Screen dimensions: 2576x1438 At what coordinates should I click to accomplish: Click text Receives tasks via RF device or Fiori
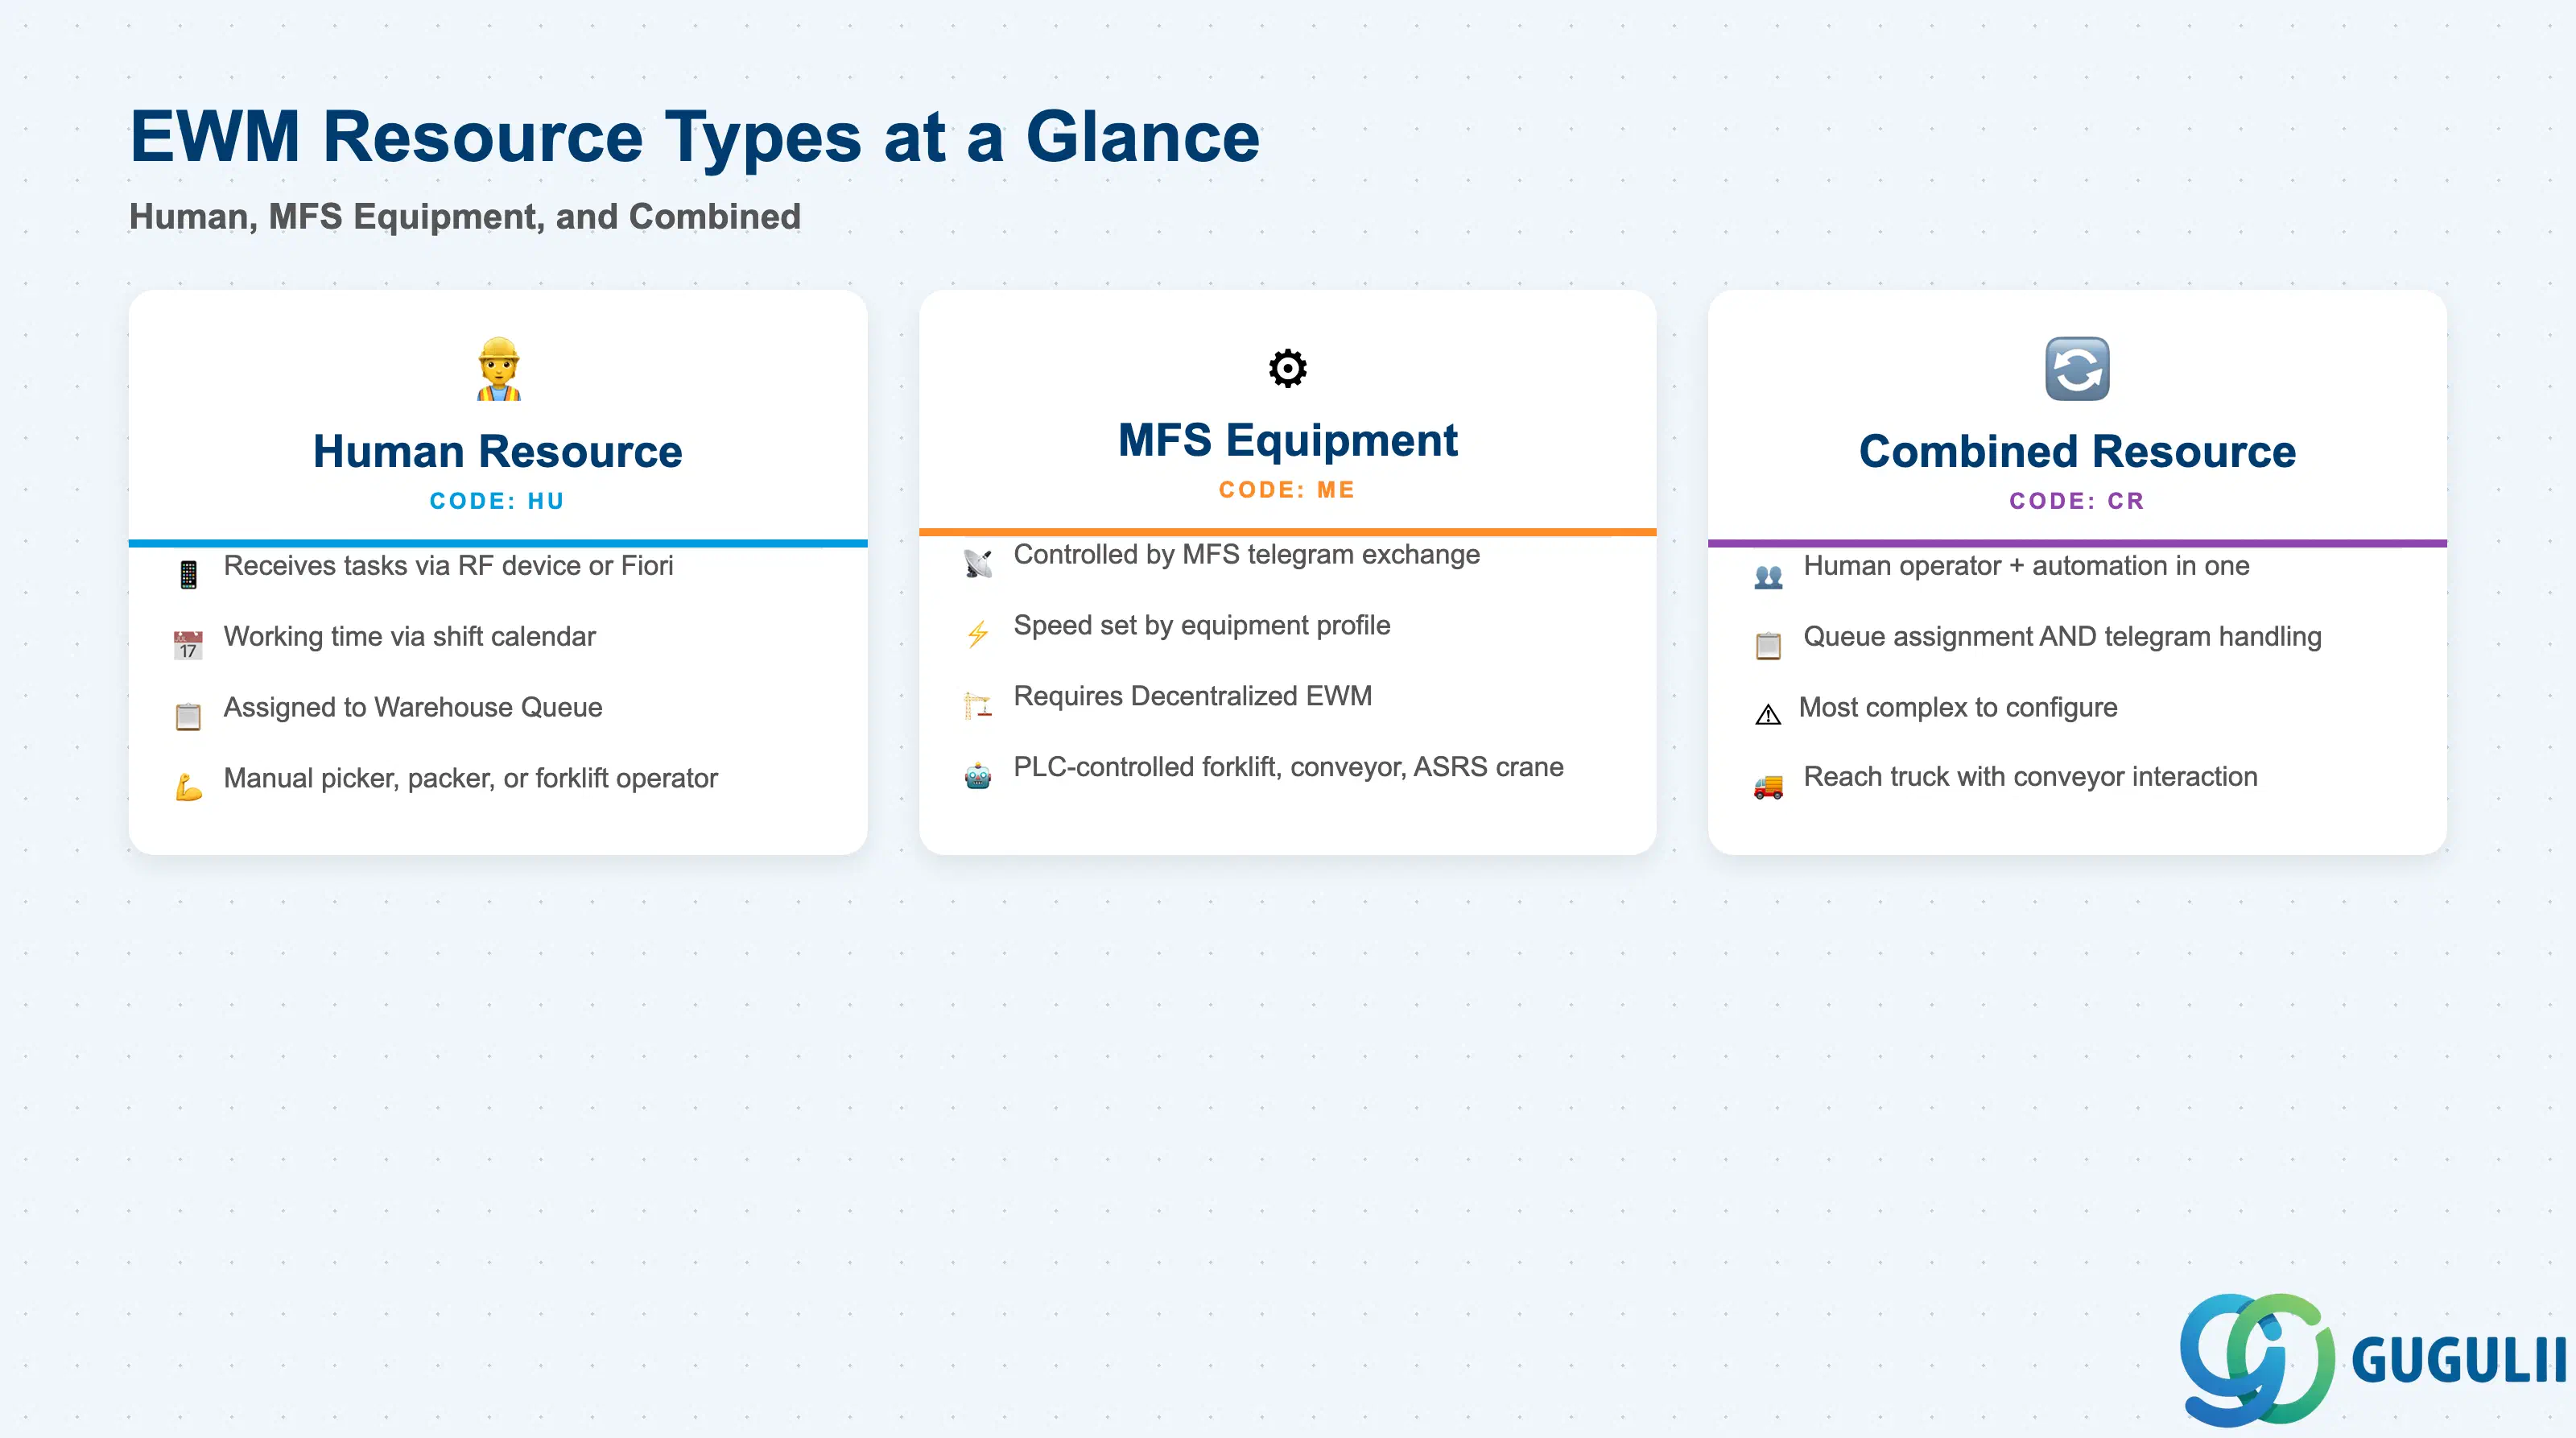(x=448, y=566)
